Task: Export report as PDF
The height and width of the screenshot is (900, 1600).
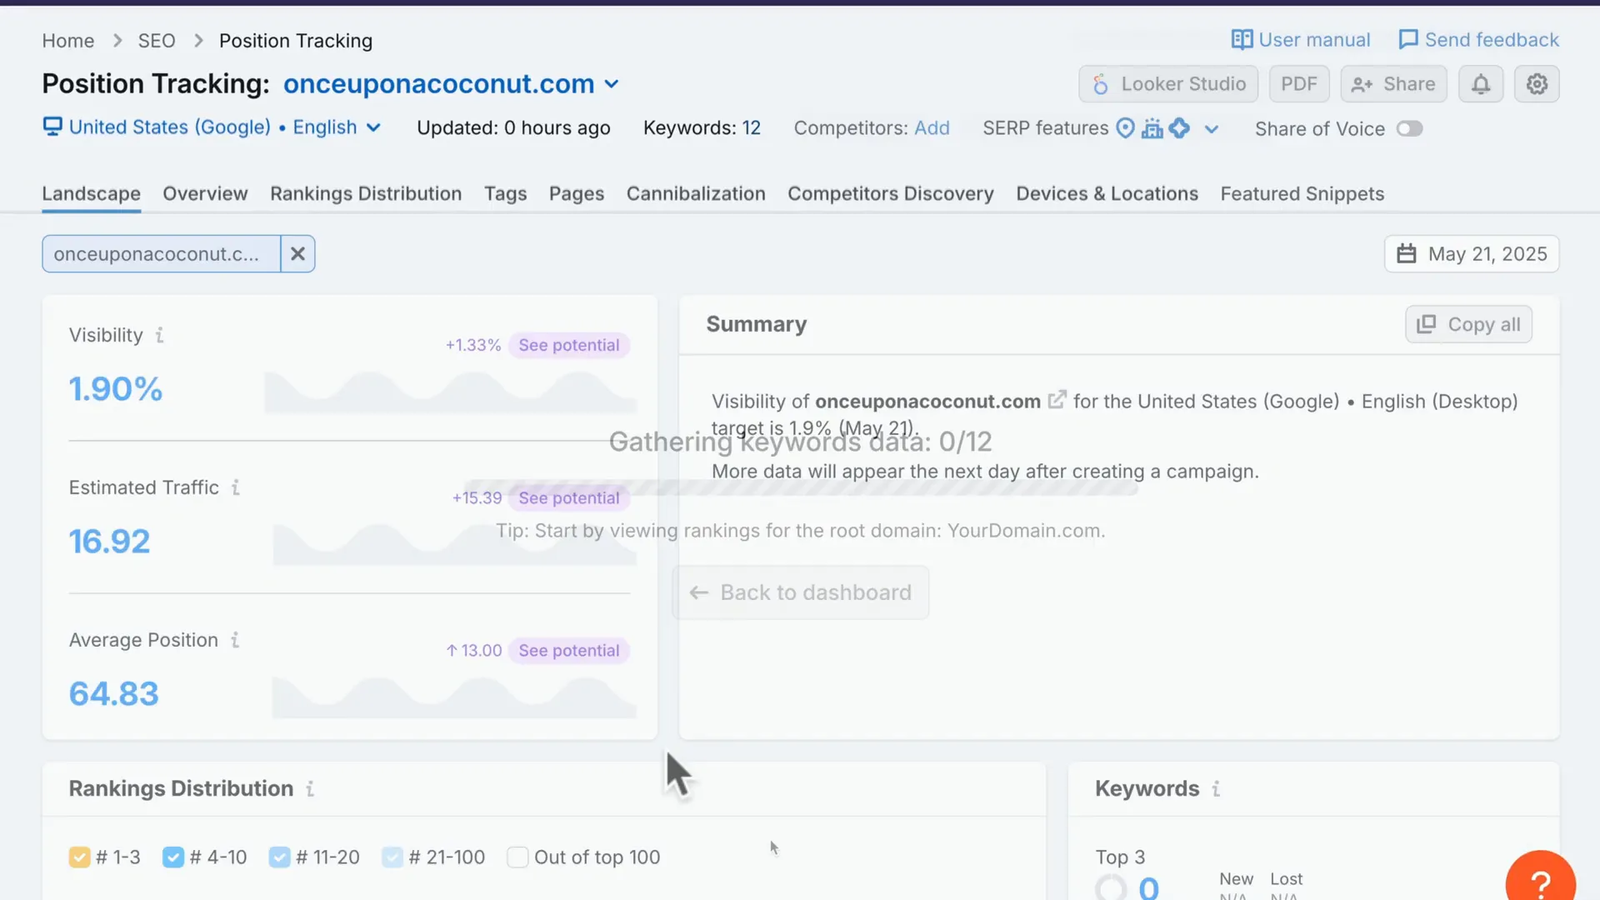Action: [x=1299, y=84]
